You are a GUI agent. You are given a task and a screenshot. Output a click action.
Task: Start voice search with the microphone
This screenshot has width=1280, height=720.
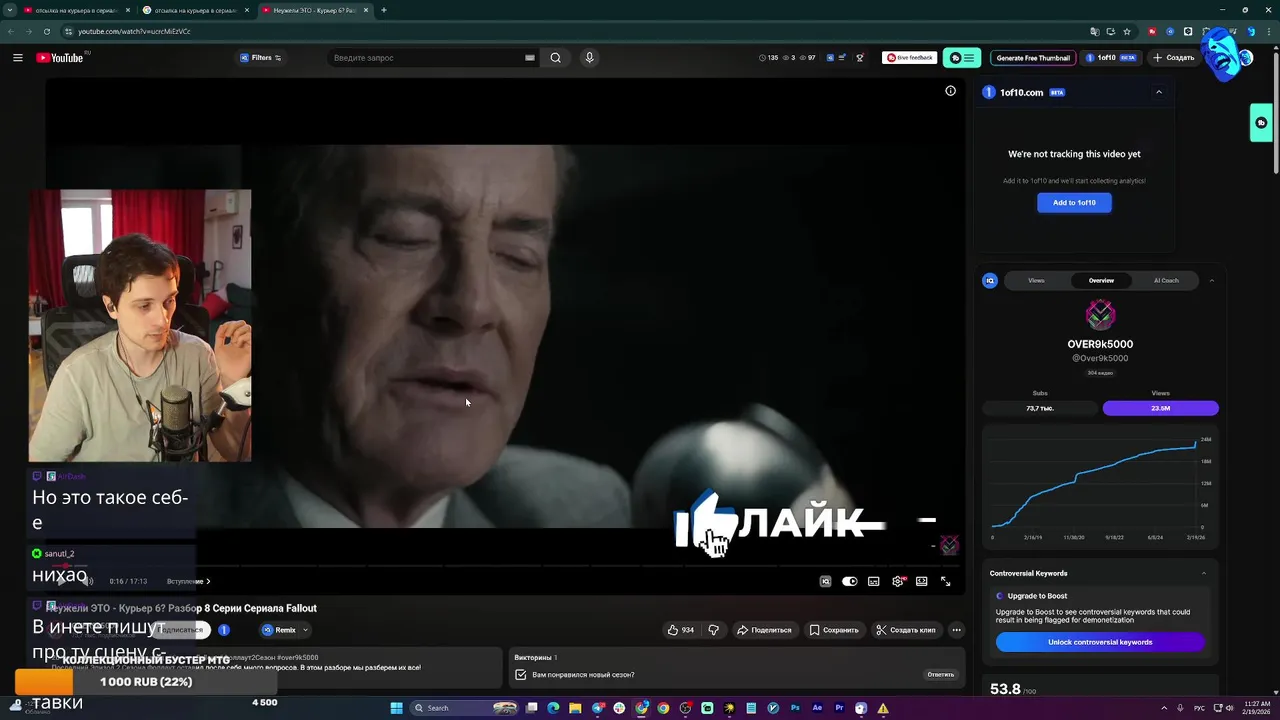pos(589,58)
